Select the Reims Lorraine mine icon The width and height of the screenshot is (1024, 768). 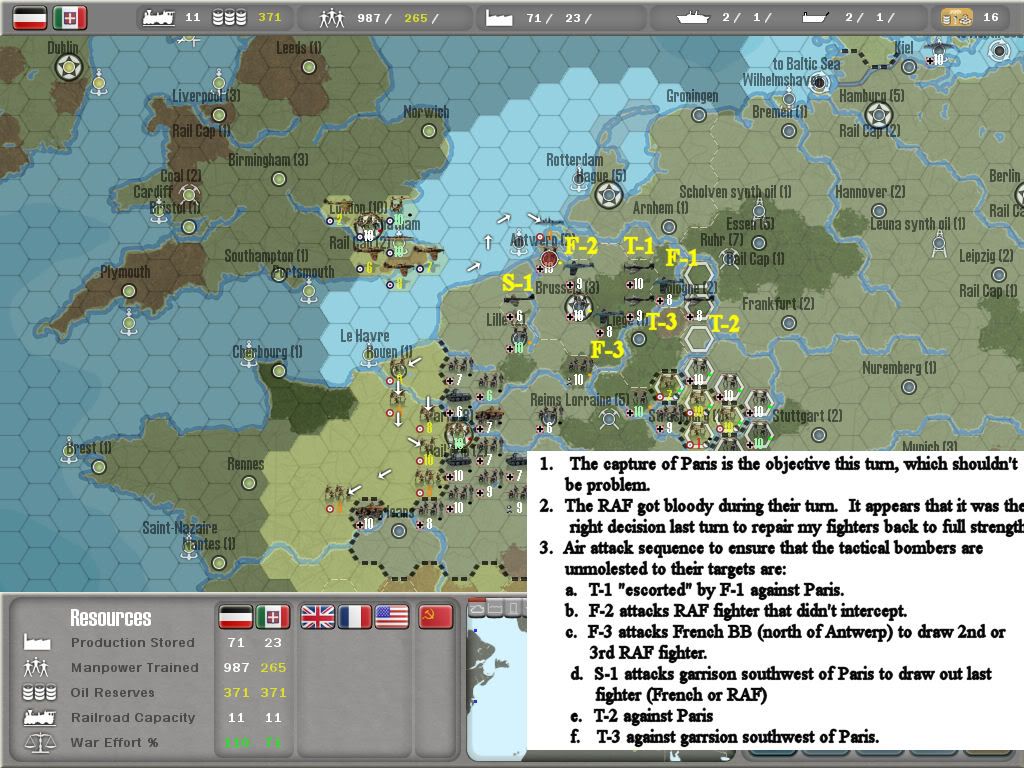coord(609,418)
